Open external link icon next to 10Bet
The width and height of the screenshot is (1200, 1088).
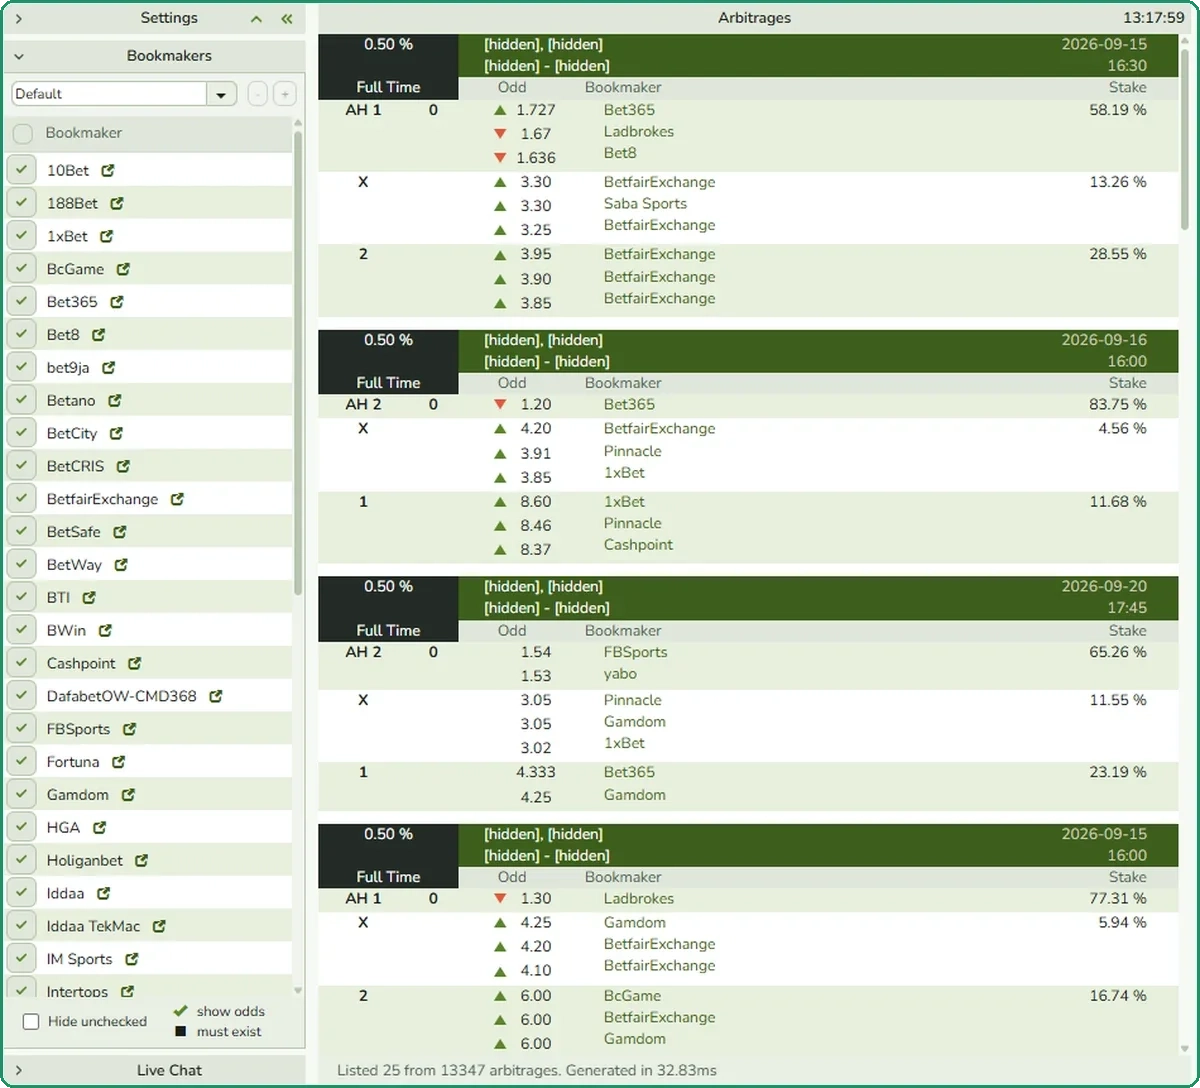108,170
